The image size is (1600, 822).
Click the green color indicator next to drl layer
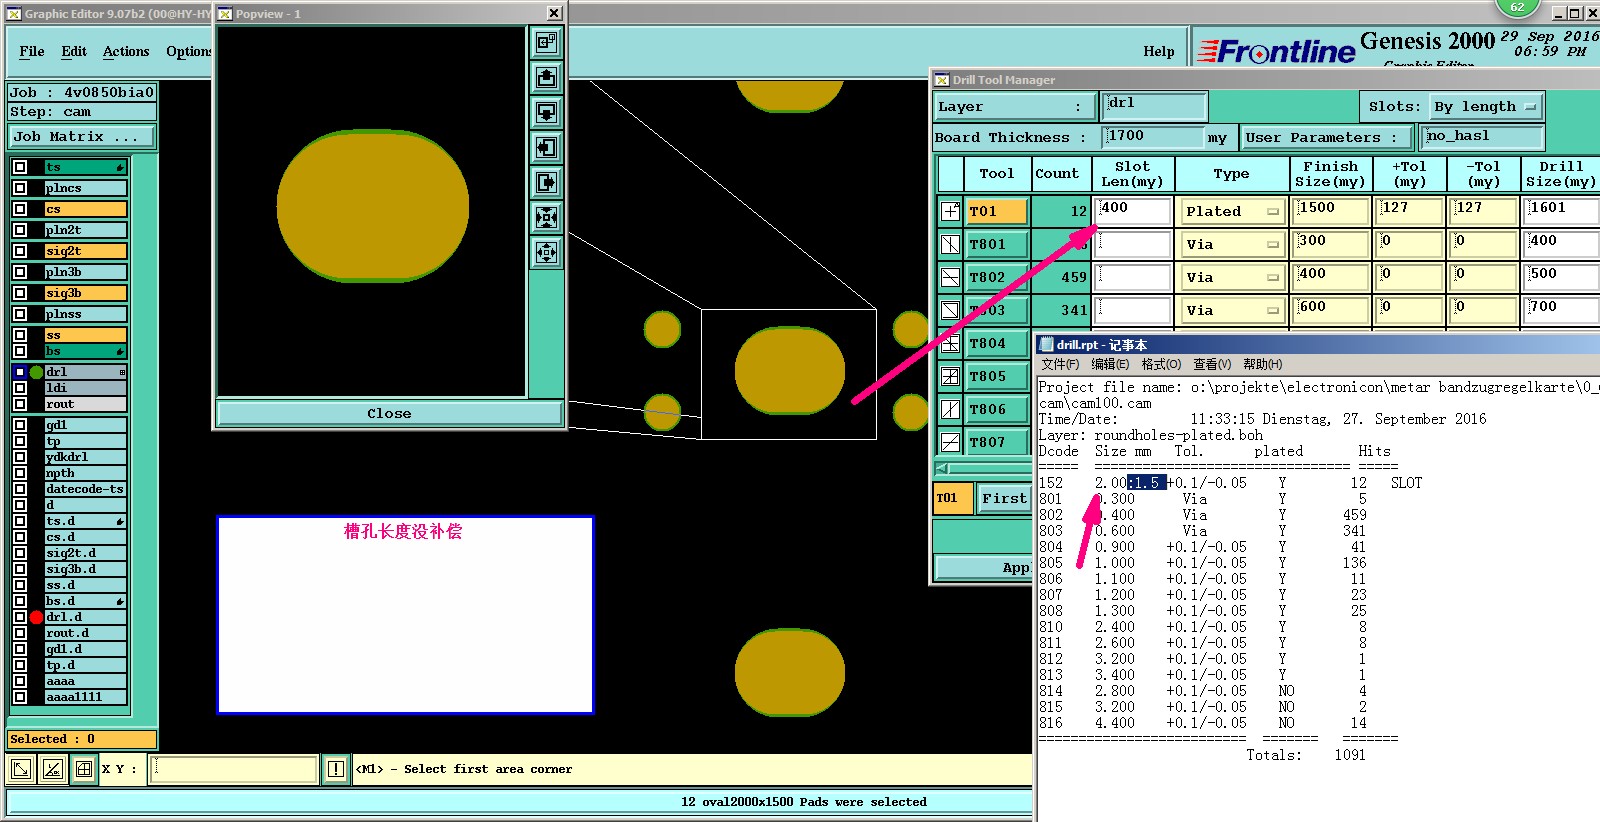click(37, 372)
